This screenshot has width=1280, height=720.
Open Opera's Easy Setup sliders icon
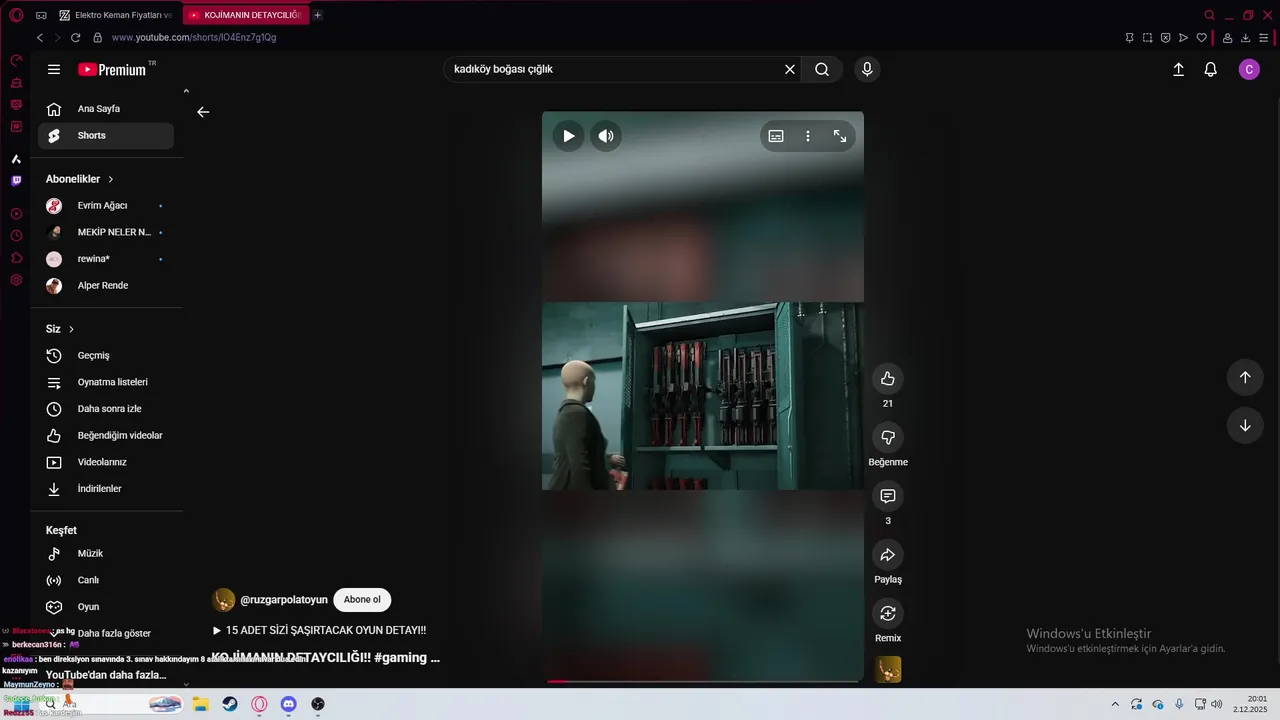(x=1265, y=37)
